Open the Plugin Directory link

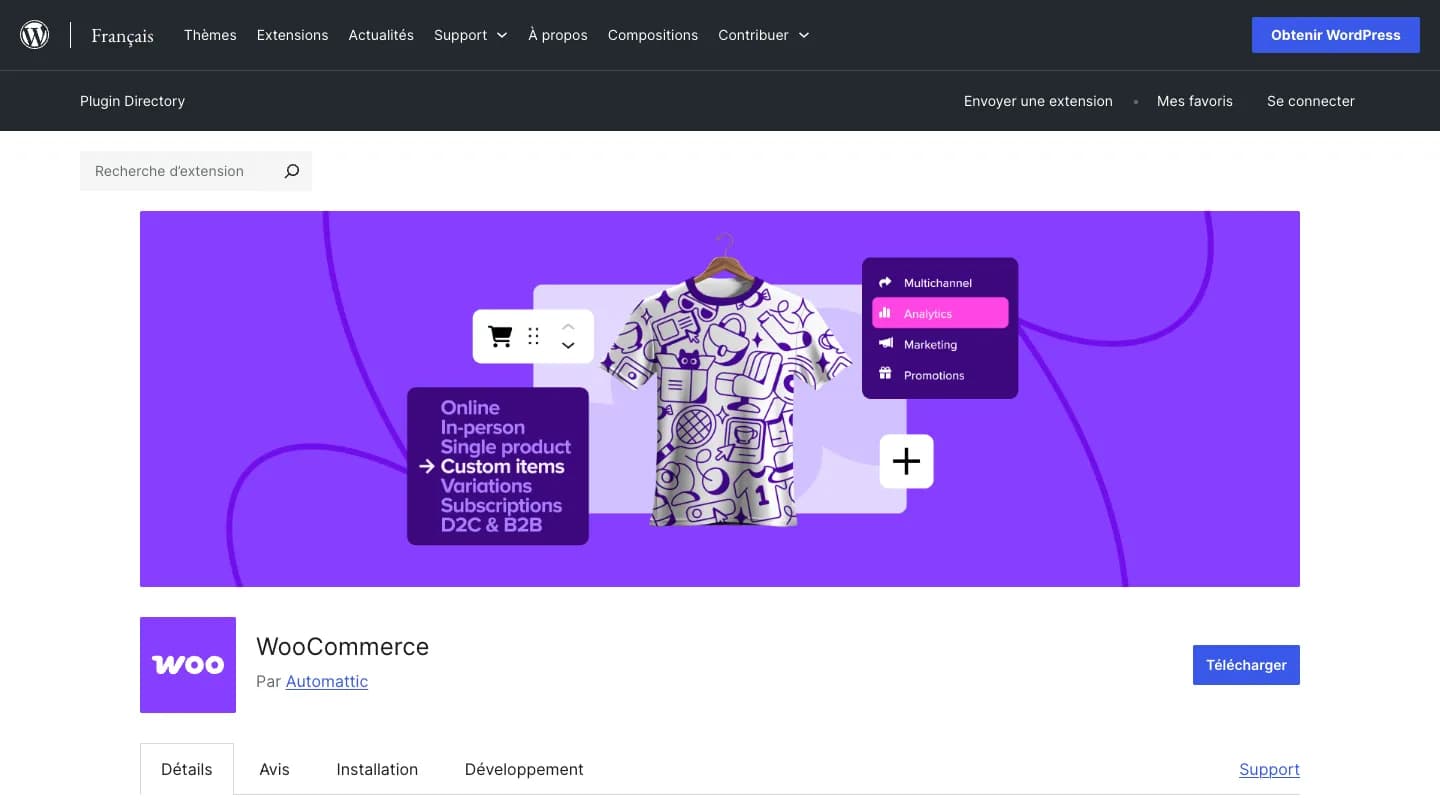point(132,101)
